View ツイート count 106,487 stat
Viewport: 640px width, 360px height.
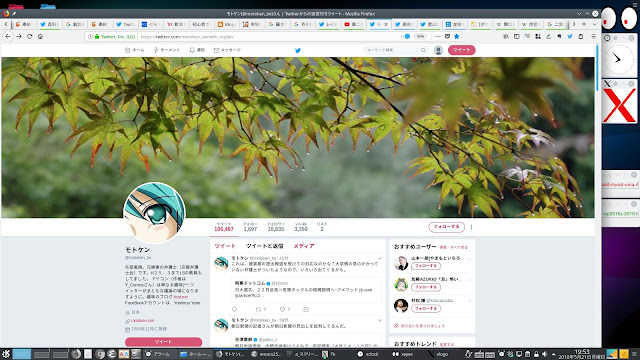(x=224, y=227)
